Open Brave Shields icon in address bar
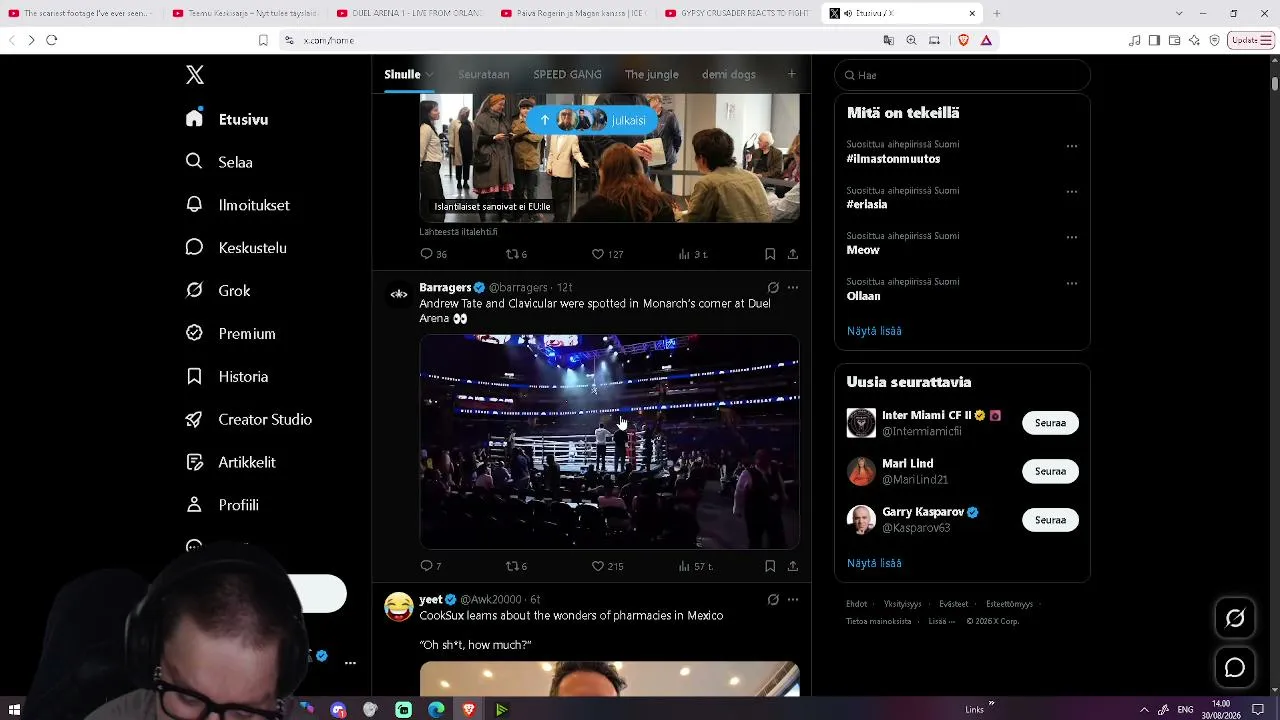Viewport: 1280px width, 720px height. coord(964,40)
